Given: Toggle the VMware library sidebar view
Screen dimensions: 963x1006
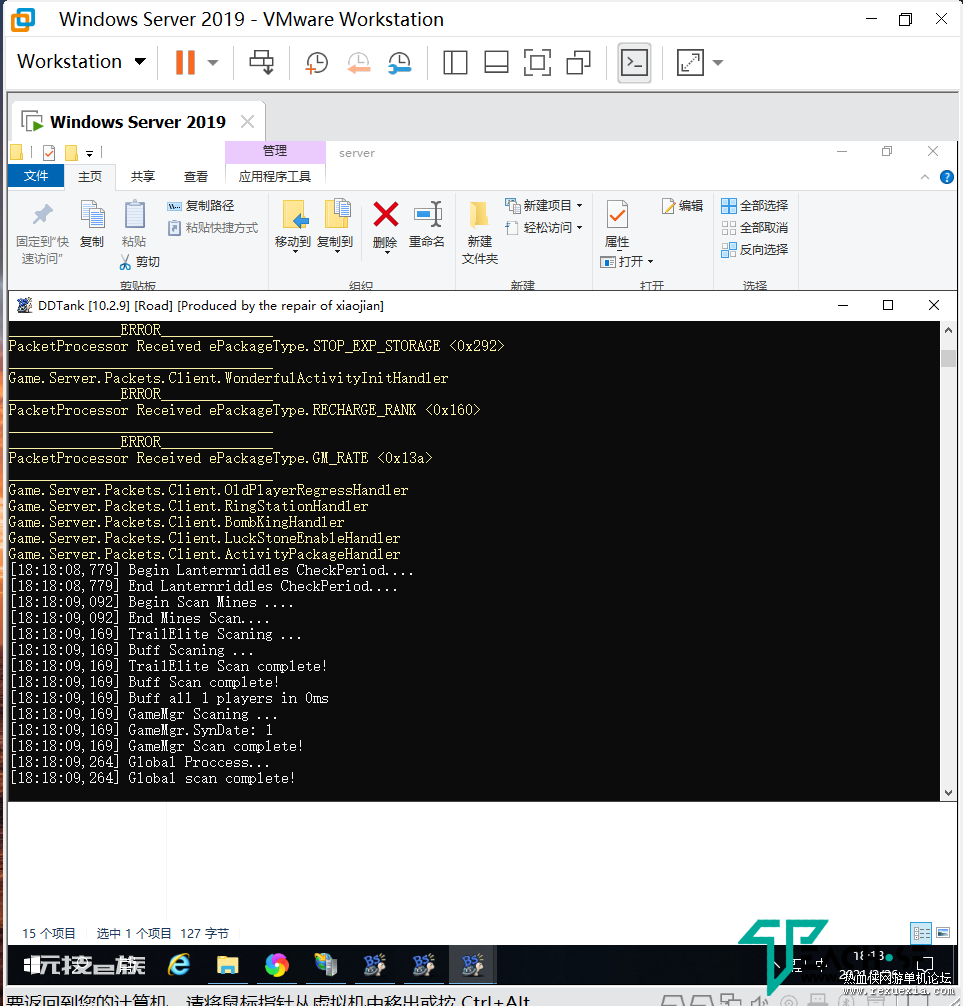Looking at the screenshot, I should coord(455,62).
